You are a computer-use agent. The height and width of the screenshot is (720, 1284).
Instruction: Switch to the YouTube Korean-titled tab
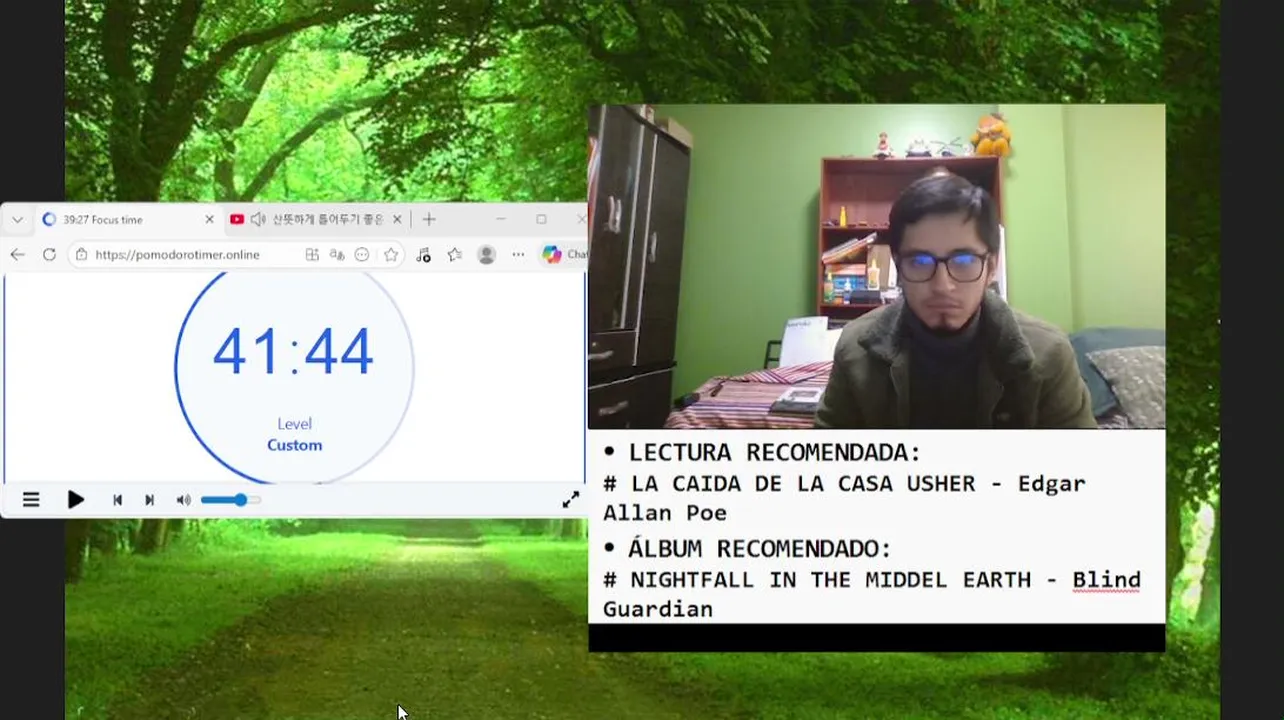coord(315,219)
